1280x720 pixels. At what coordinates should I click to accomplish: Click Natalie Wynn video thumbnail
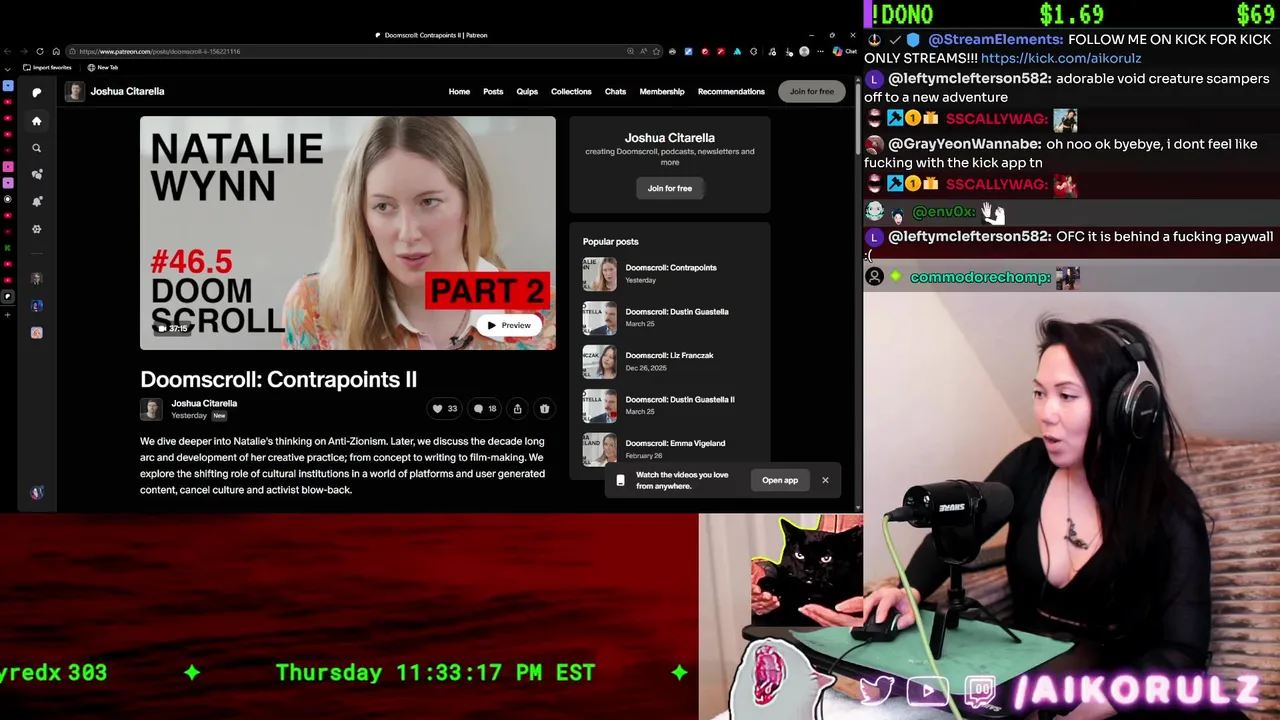pos(347,233)
